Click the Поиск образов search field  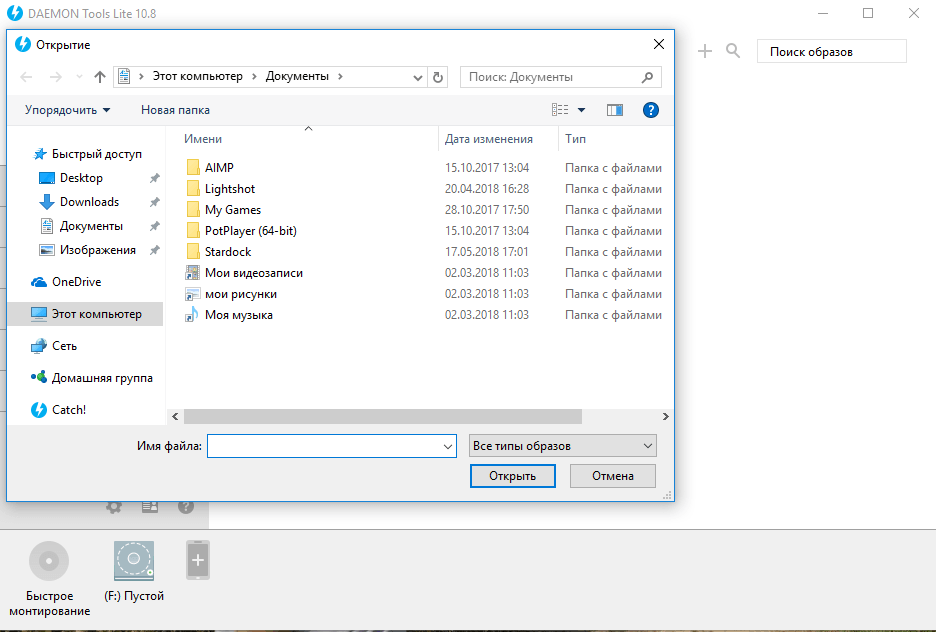click(x=832, y=51)
